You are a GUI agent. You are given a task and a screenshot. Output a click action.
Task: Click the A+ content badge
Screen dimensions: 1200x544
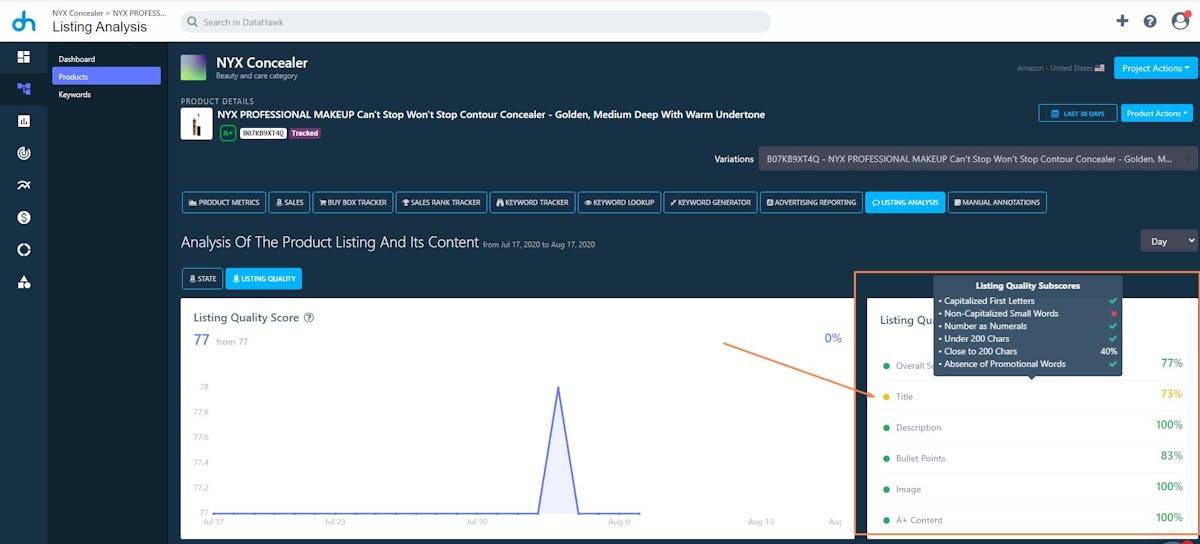click(x=228, y=133)
